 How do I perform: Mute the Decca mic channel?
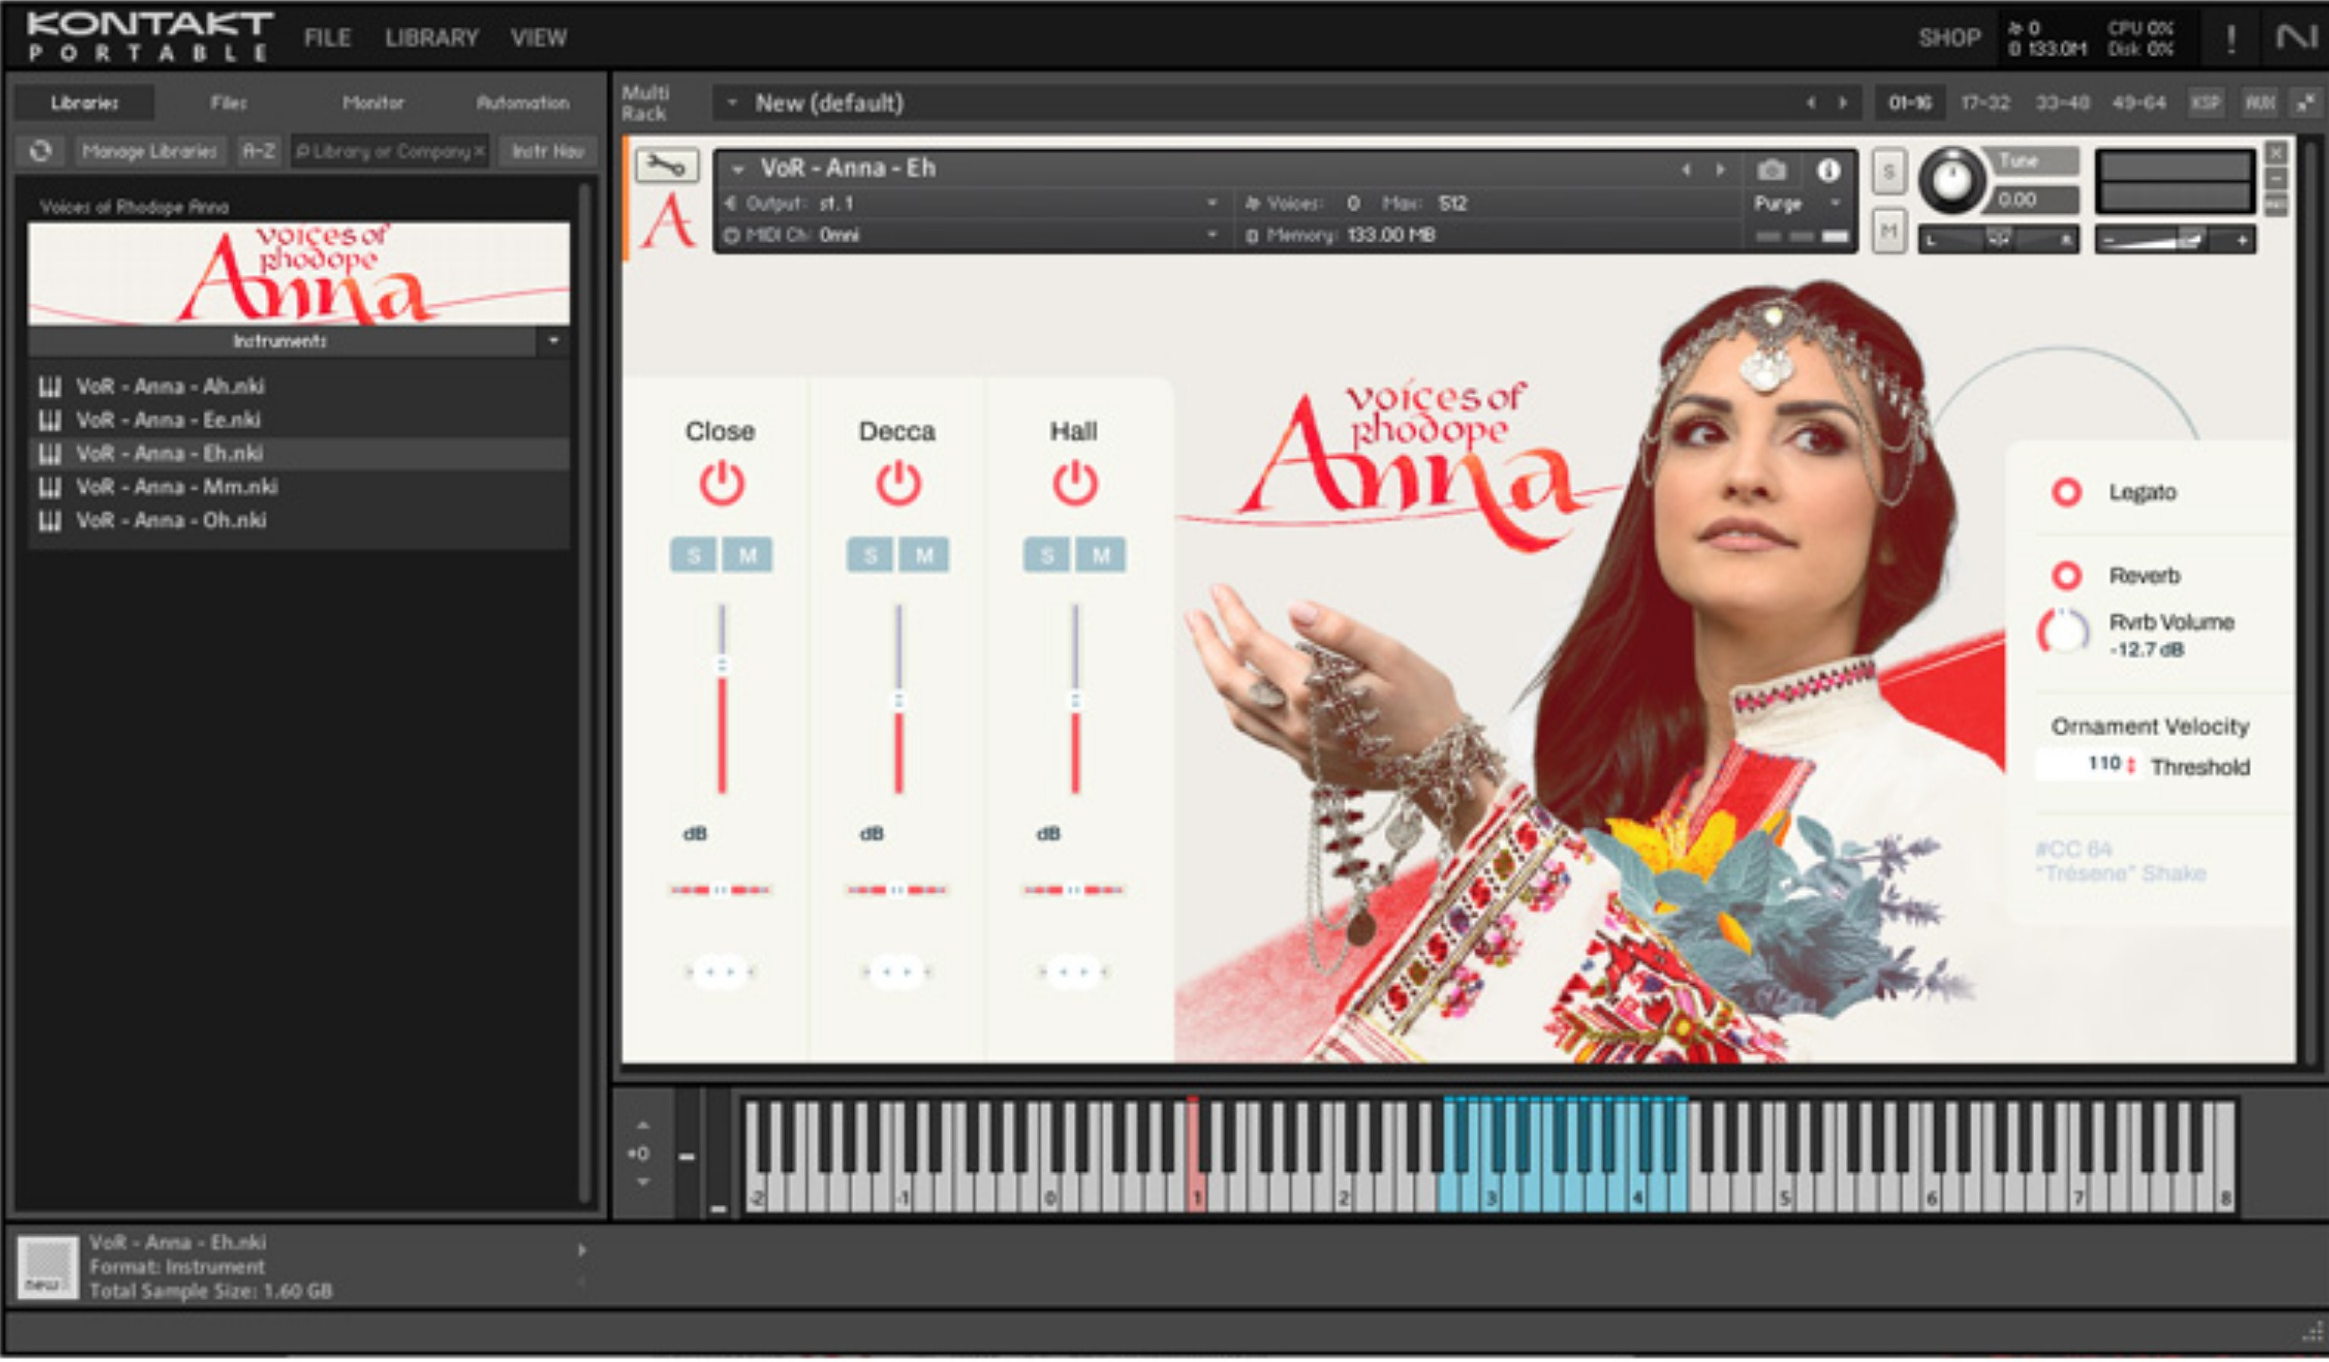[x=924, y=555]
